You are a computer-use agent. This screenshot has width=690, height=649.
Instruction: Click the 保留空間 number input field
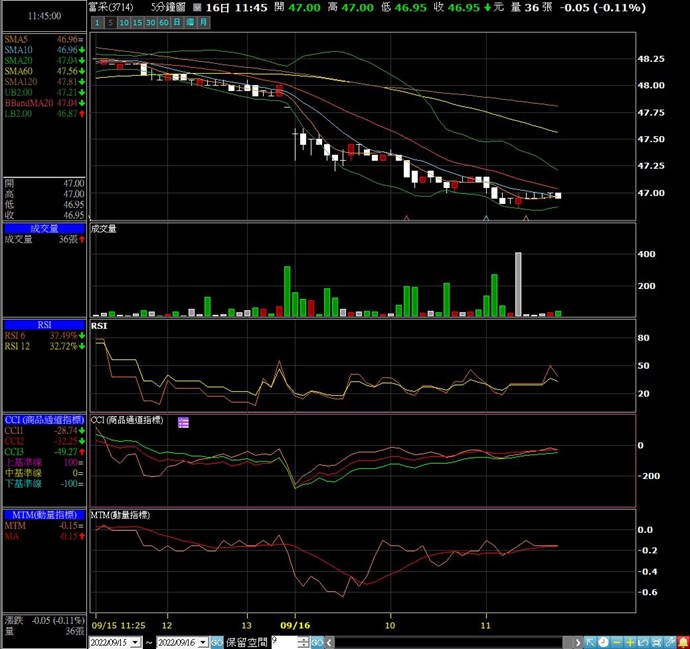click(x=285, y=642)
